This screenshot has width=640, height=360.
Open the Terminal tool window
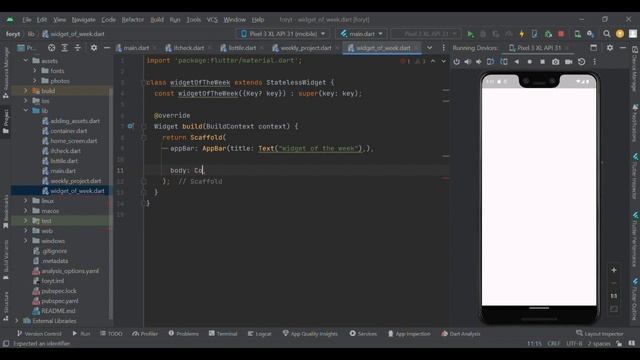(223, 333)
